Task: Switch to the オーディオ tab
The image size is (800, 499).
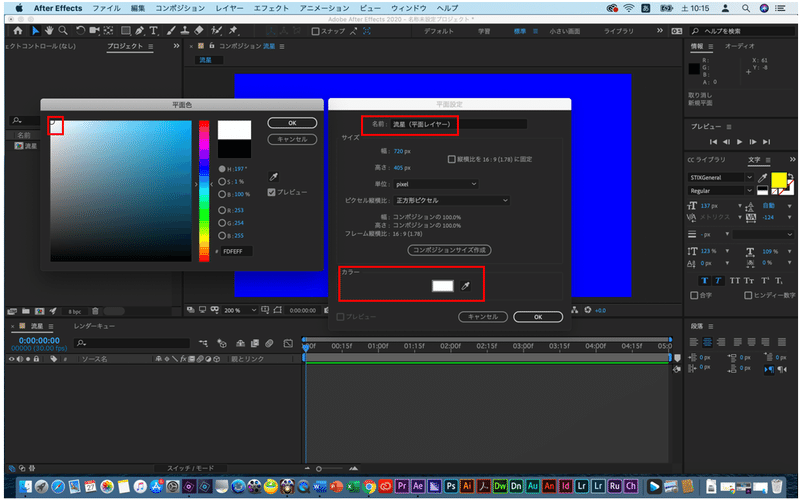Action: coord(739,46)
